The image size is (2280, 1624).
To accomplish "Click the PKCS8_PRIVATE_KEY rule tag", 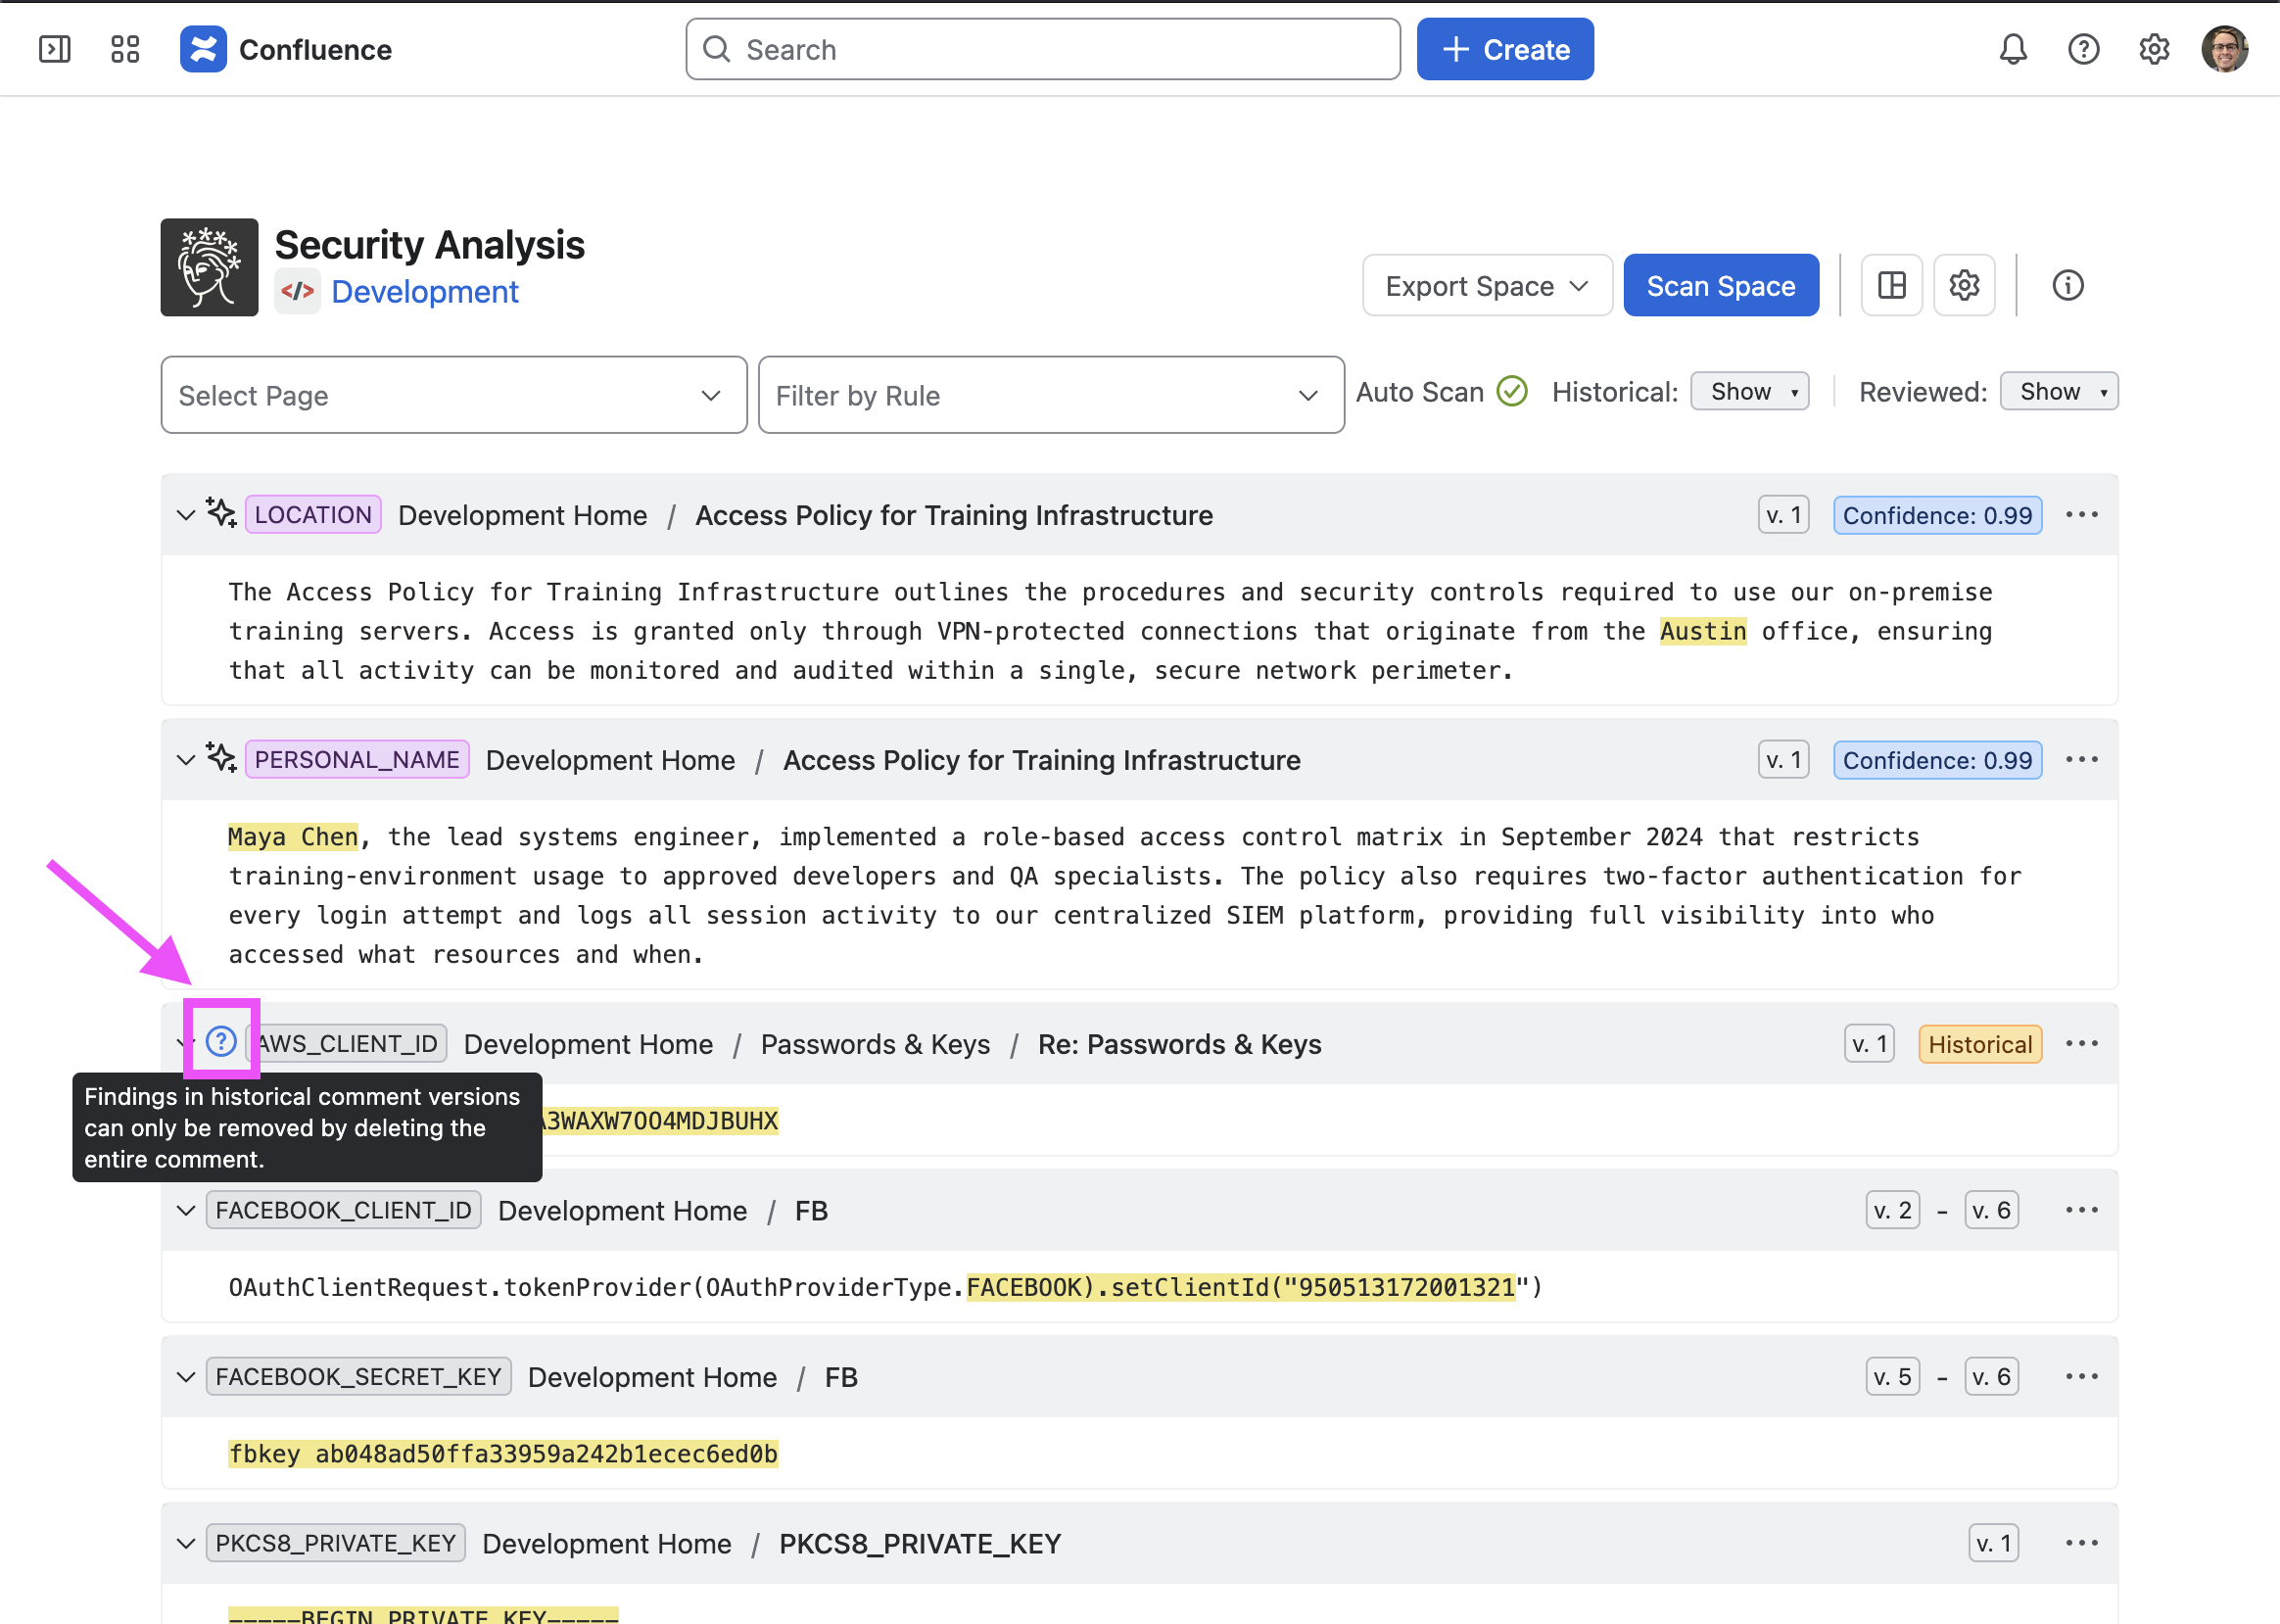I will coord(336,1543).
